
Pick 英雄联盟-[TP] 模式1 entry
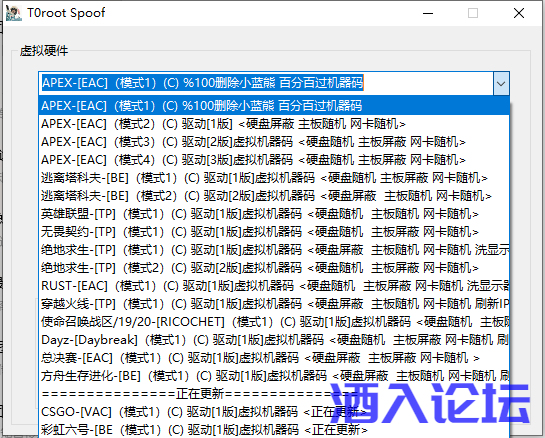coord(274,214)
